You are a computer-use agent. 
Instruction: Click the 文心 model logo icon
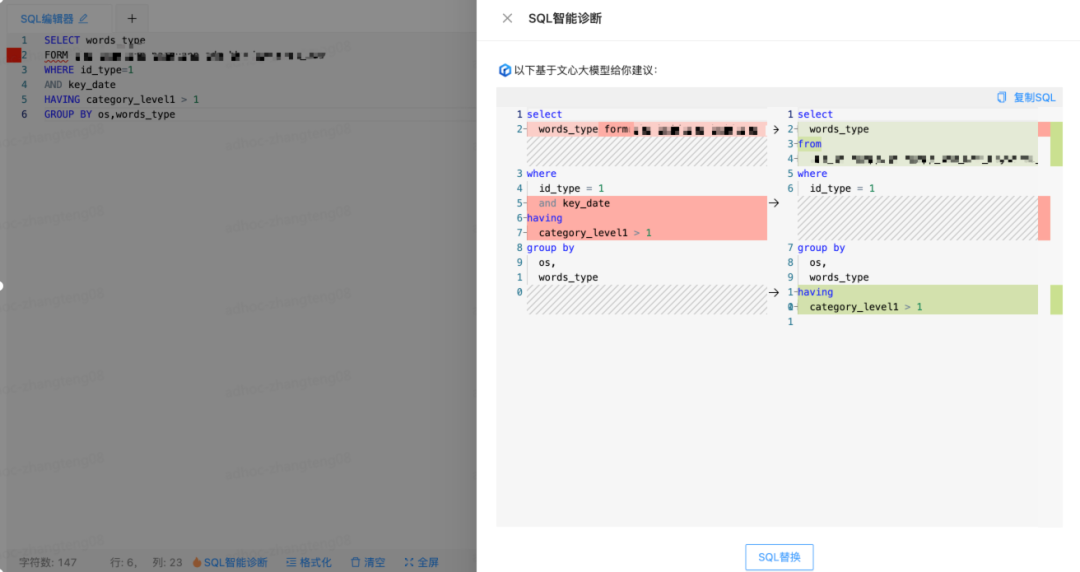[x=504, y=70]
